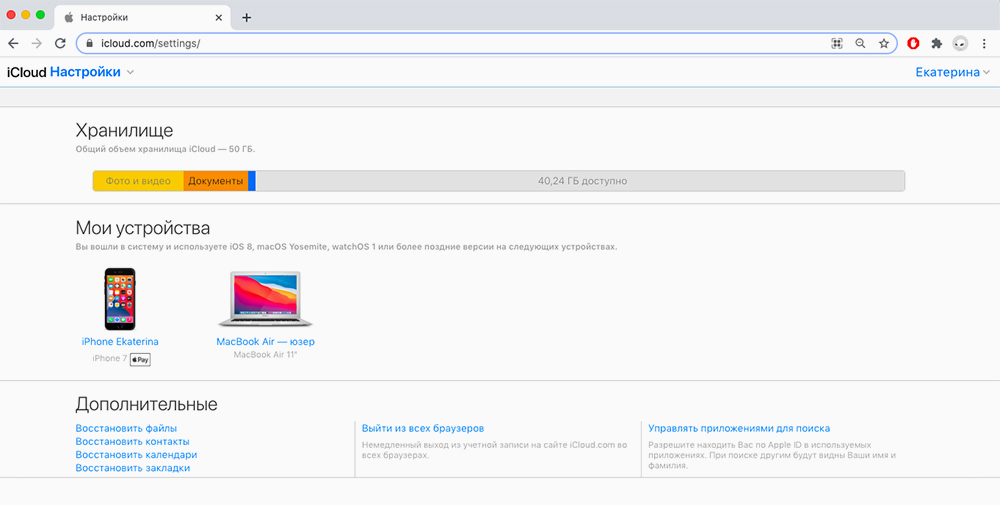Go back with the browser back arrow
Image resolution: width=1000 pixels, height=505 pixels.
pyautogui.click(x=13, y=43)
